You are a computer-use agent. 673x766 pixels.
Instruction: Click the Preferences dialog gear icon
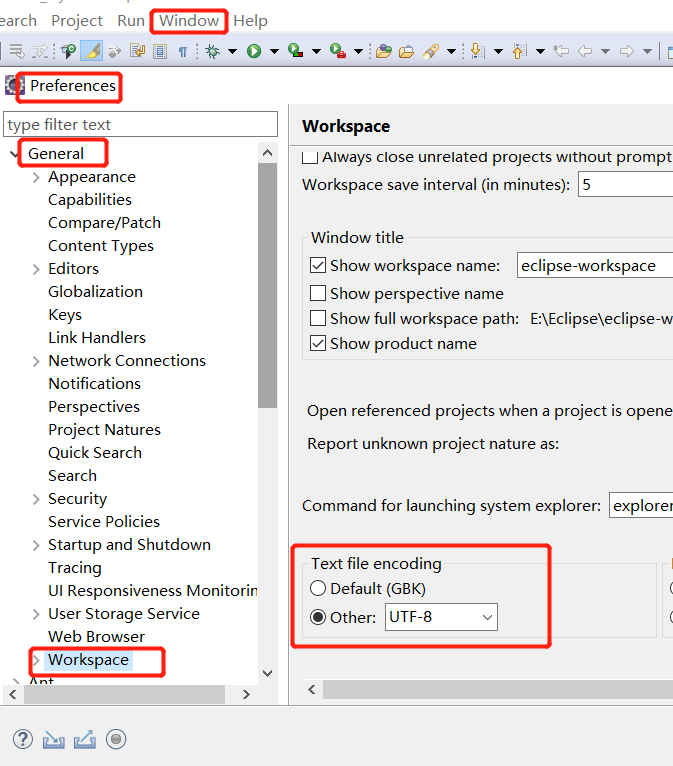tap(14, 85)
